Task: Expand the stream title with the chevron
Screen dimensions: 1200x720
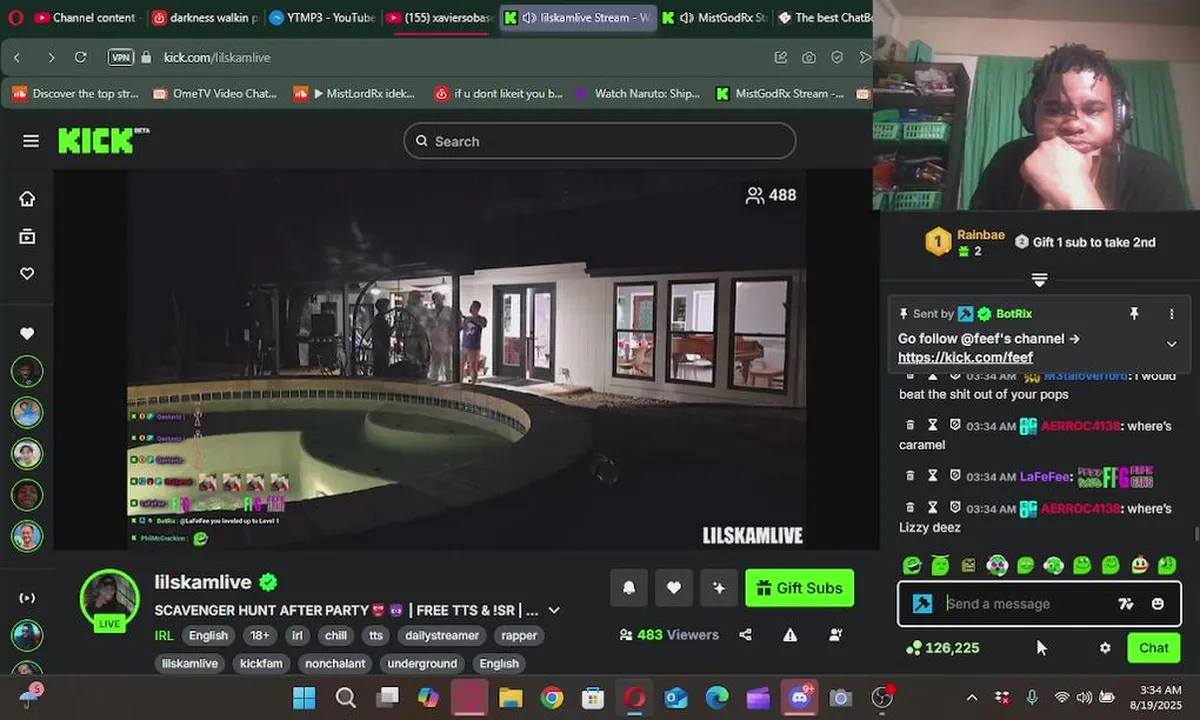Action: [x=554, y=610]
